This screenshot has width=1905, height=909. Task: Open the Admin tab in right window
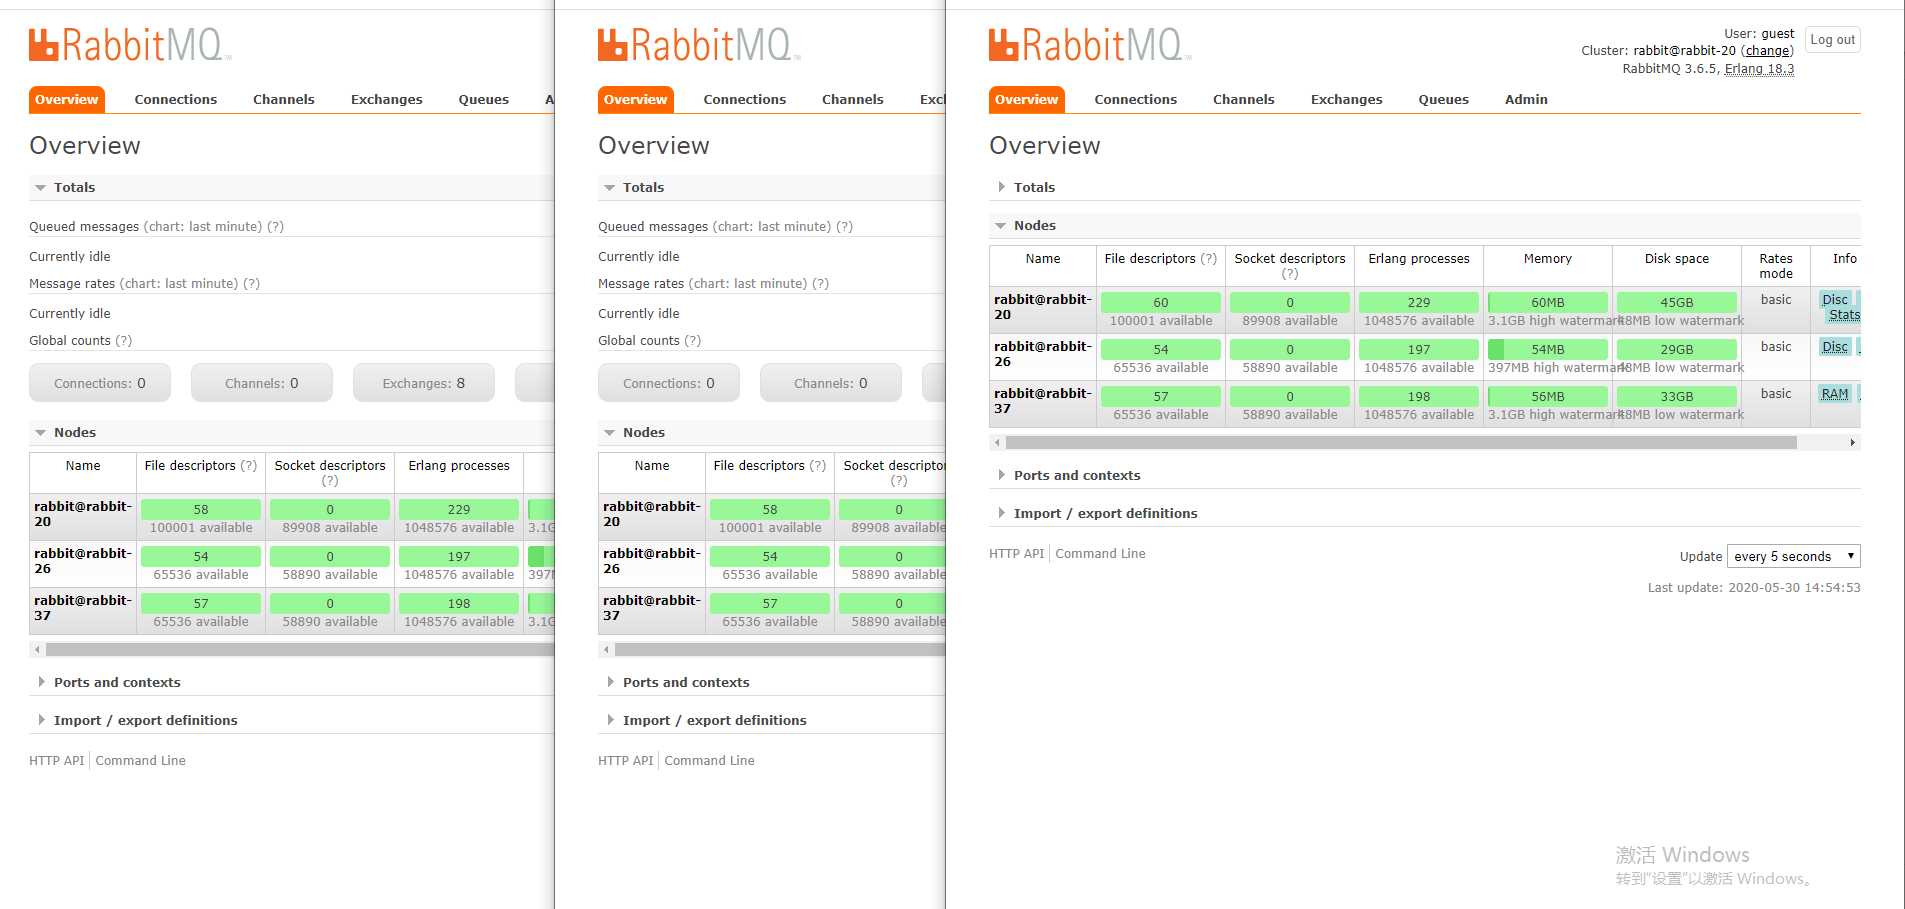[1526, 99]
